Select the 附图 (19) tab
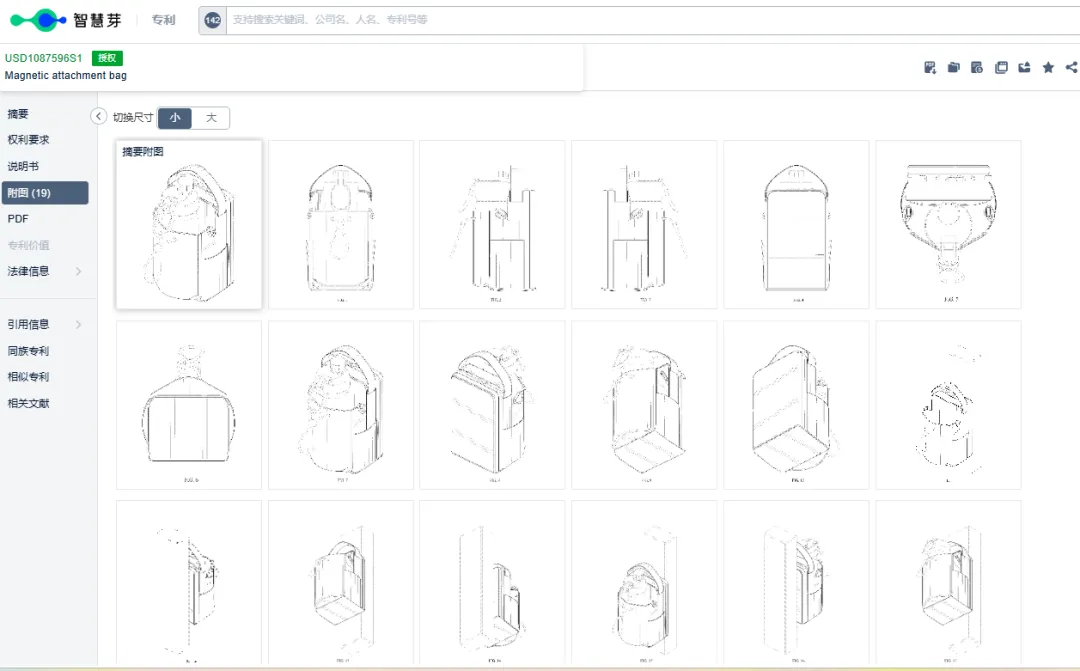 [x=45, y=193]
